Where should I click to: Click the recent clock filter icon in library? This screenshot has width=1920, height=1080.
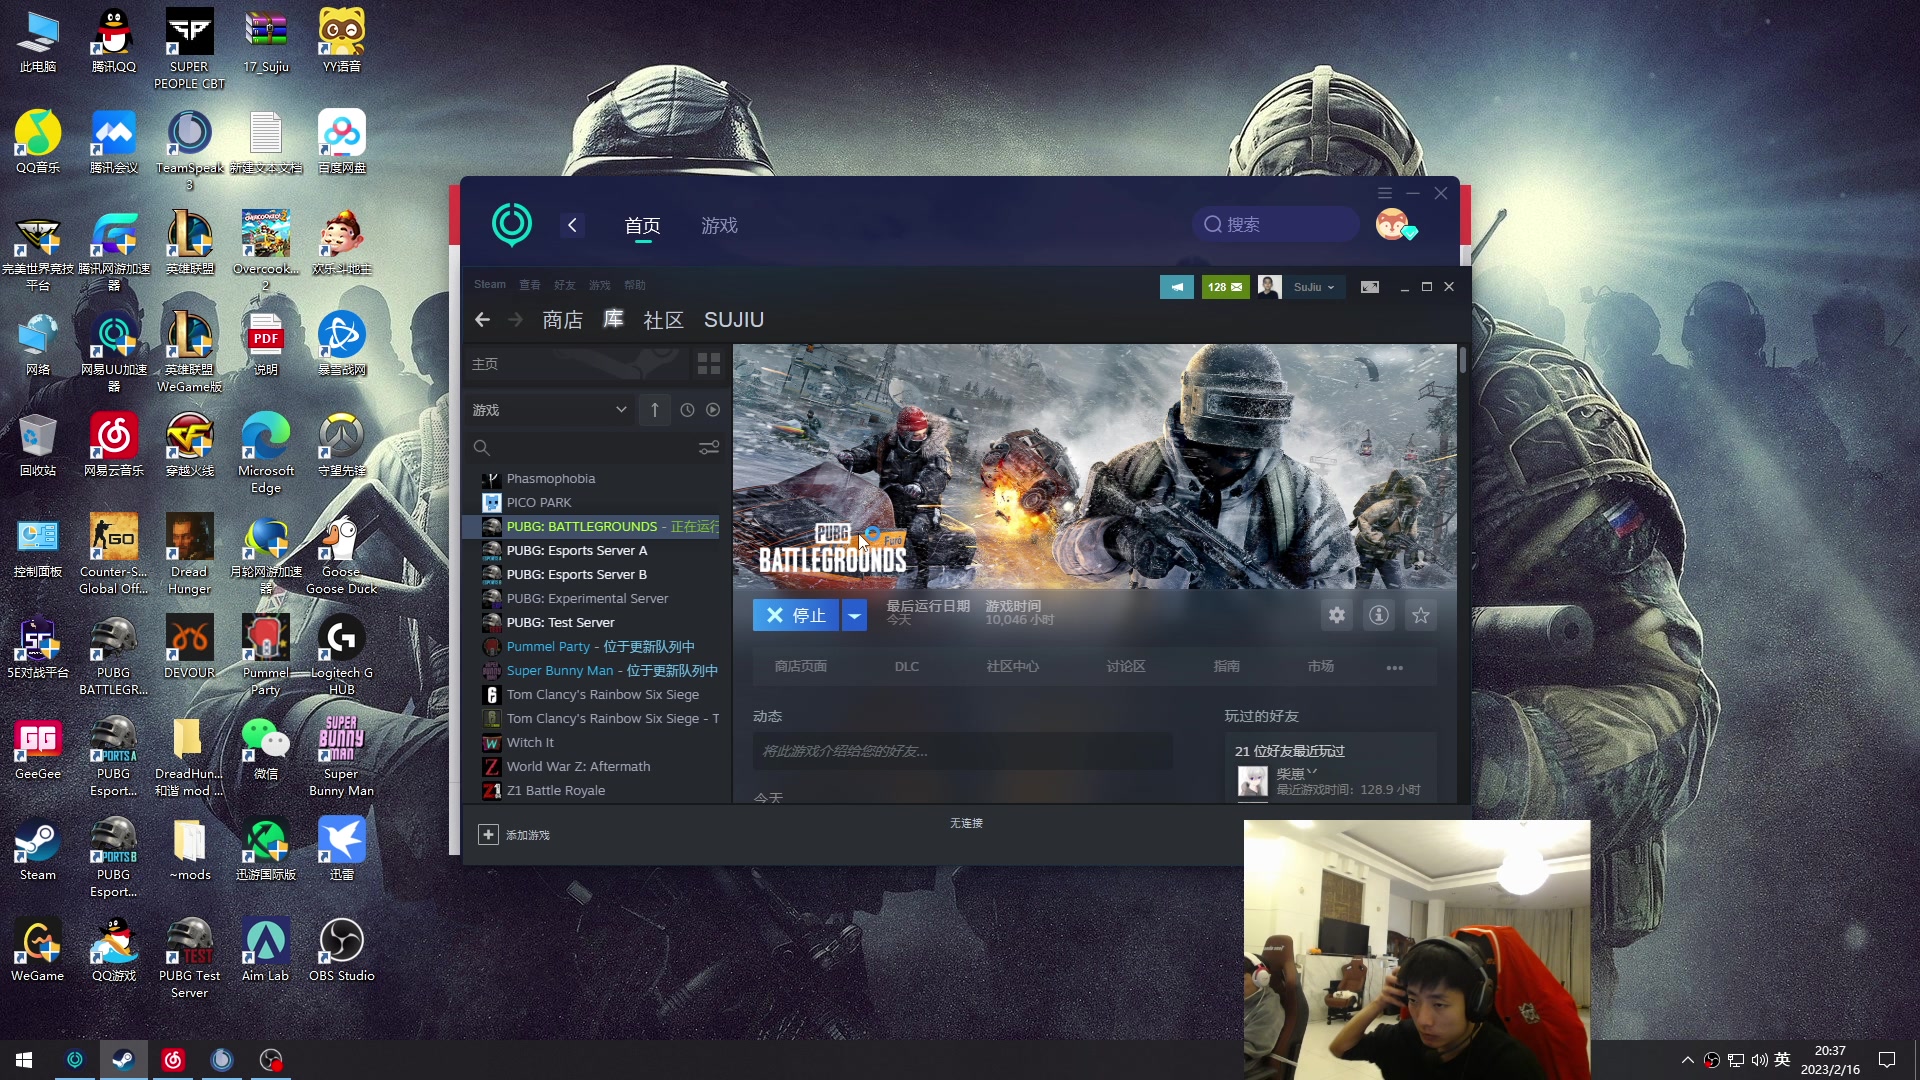coord(687,410)
